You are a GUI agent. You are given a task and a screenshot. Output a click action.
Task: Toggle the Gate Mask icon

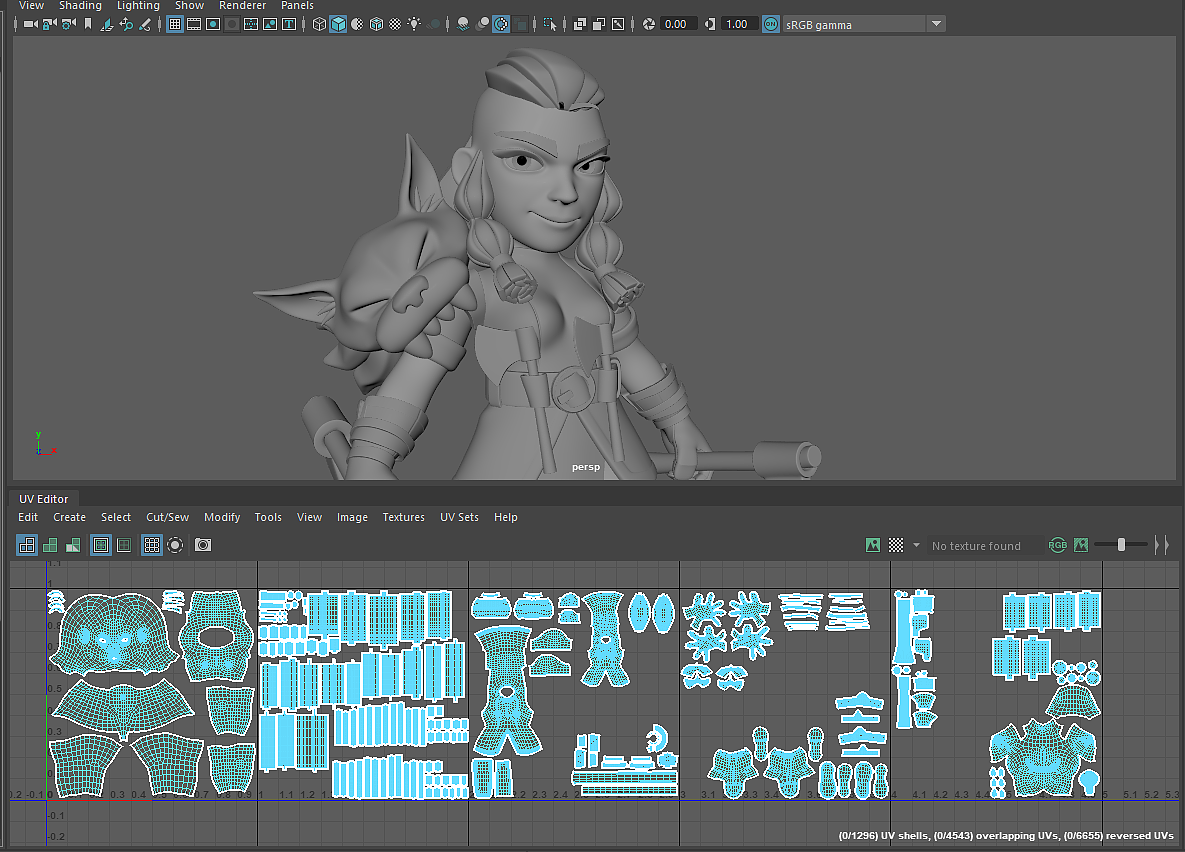pyautogui.click(x=232, y=24)
